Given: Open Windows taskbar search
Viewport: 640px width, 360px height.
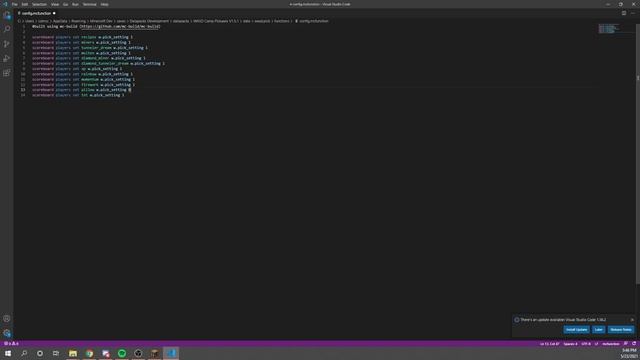Looking at the screenshot, I should (24, 353).
